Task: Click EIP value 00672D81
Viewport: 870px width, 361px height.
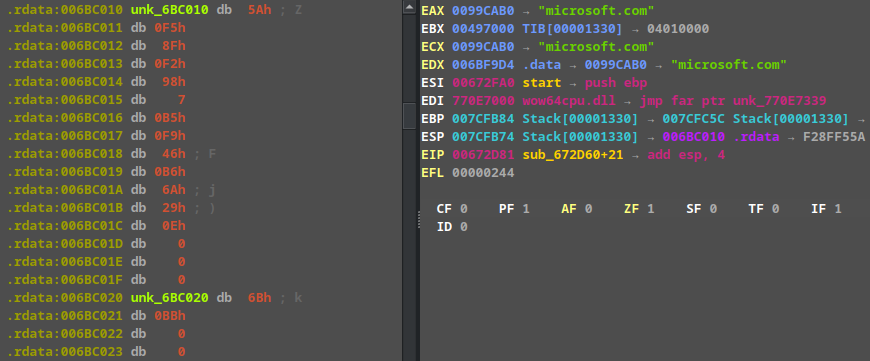Action: click(483, 155)
